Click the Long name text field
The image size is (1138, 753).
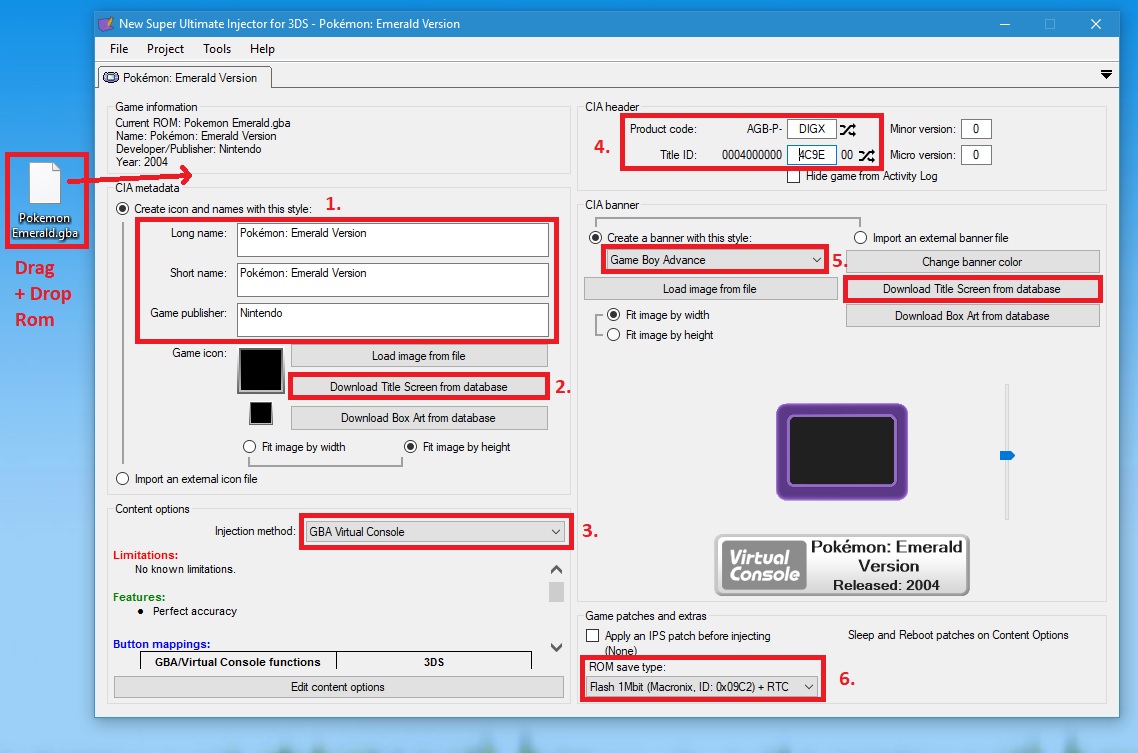tap(393, 240)
